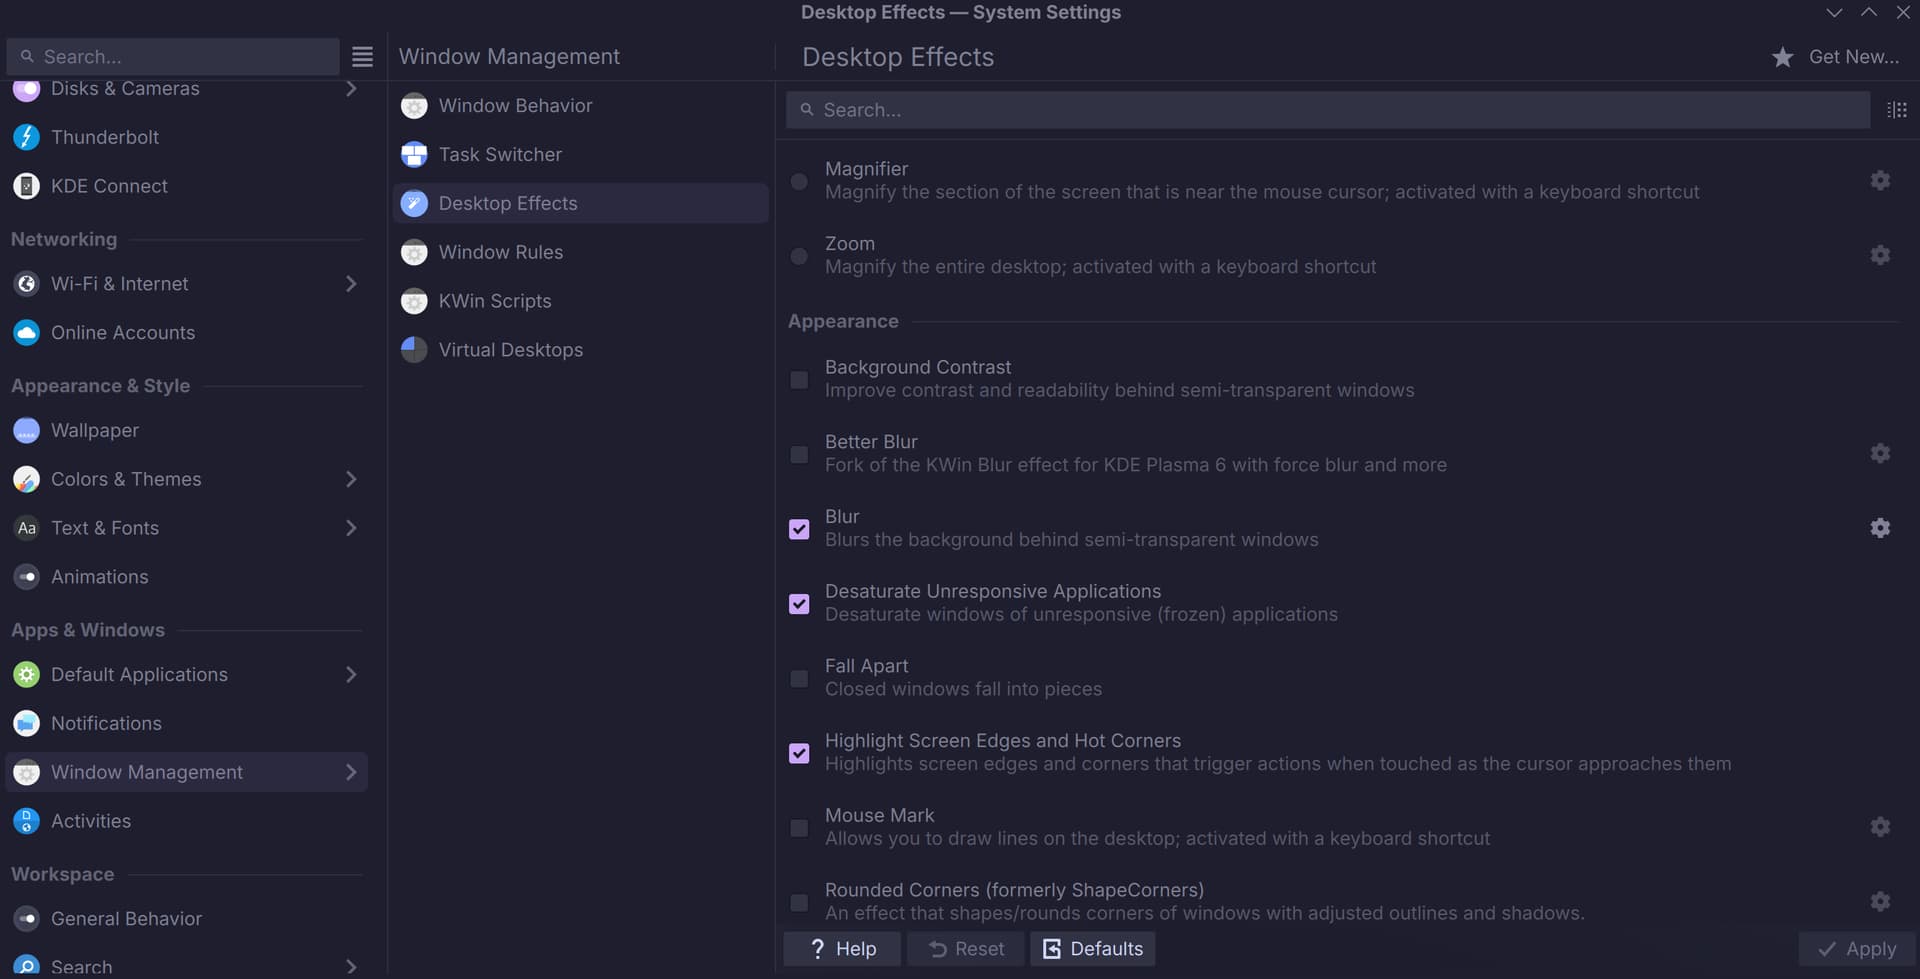Open Window Rules page
This screenshot has height=979, width=1920.
[580, 252]
